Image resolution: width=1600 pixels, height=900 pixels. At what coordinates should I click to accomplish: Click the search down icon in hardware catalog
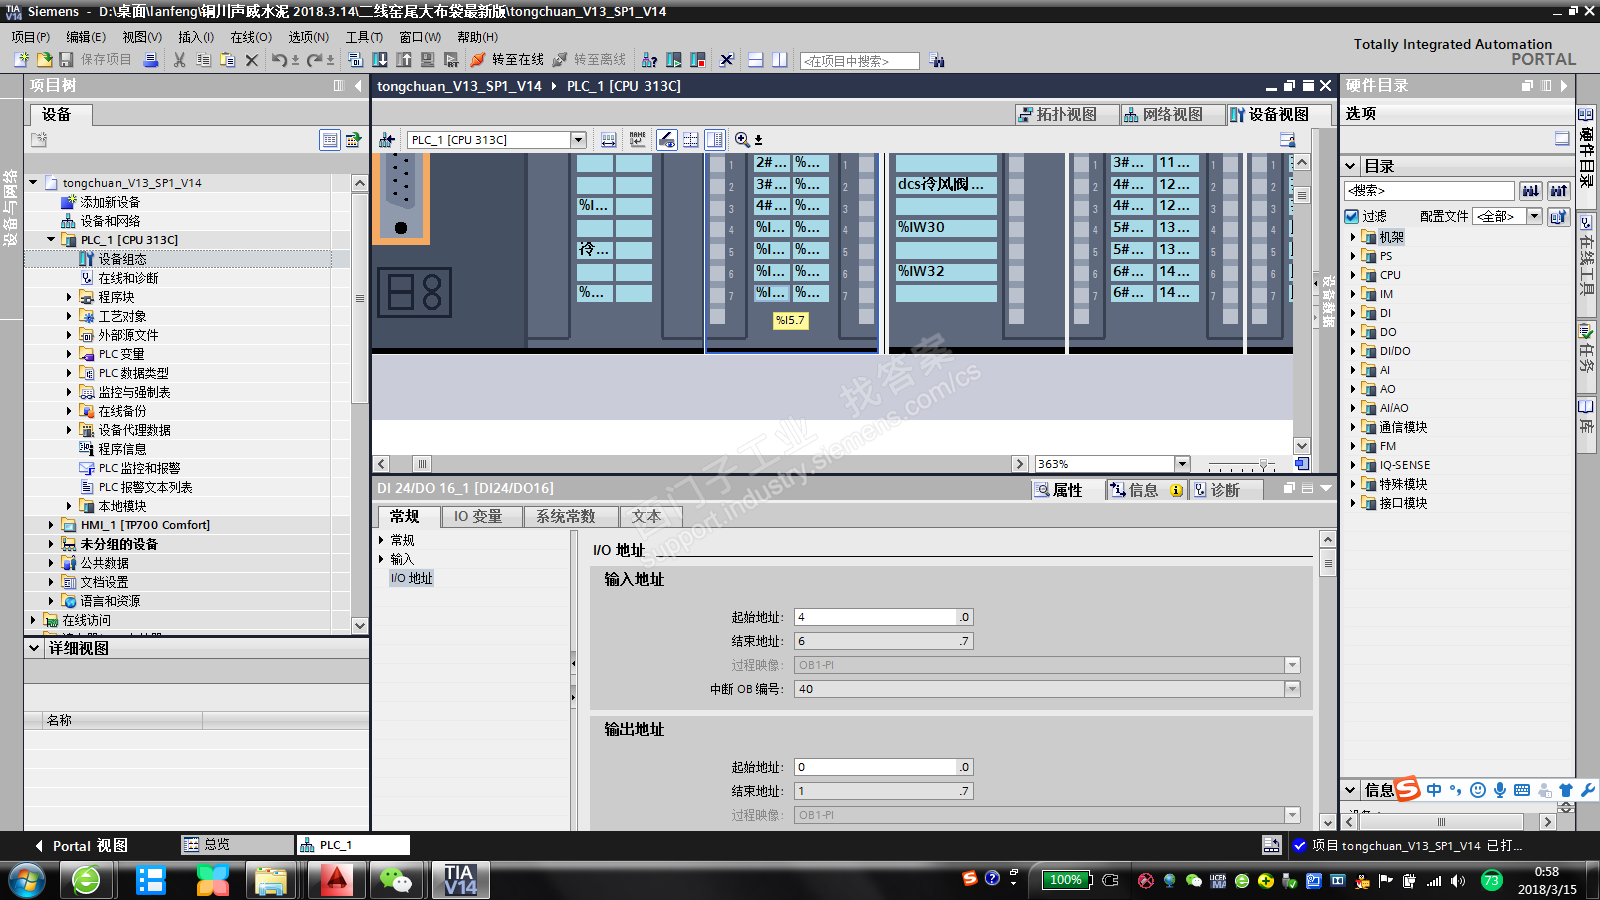pos(1530,190)
